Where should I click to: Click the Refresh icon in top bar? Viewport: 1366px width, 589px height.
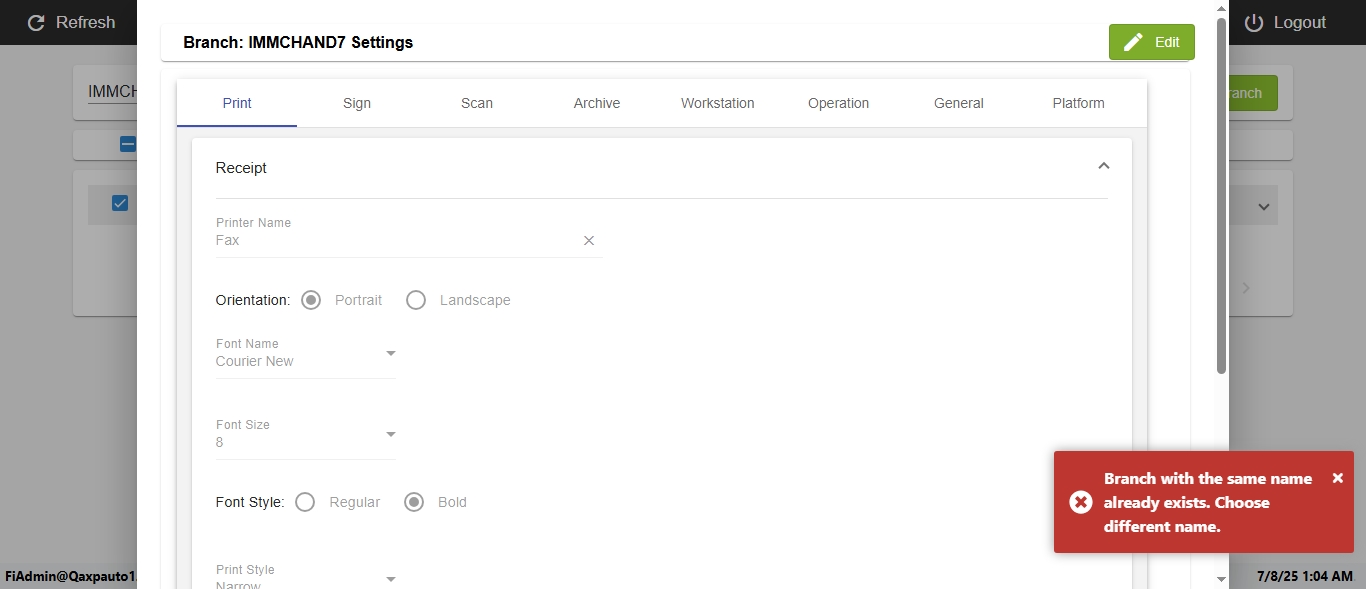coord(37,22)
